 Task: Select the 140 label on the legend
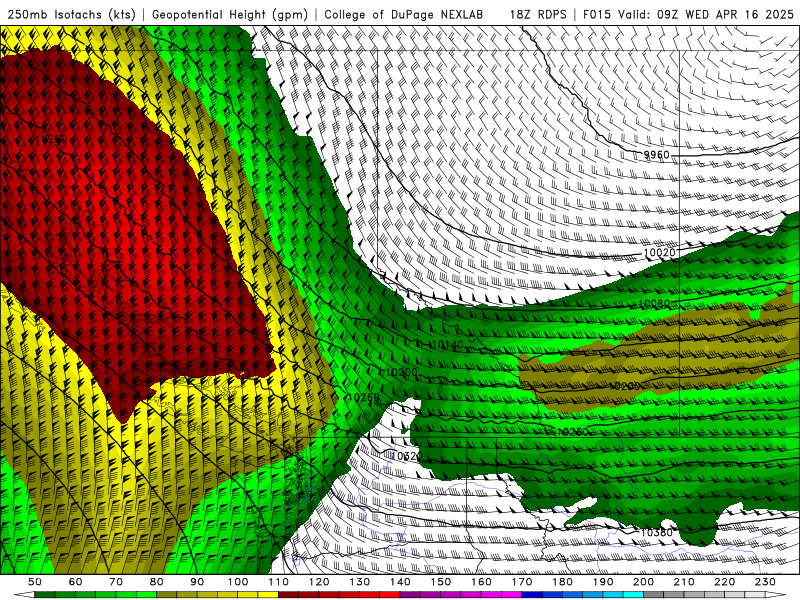click(x=400, y=582)
